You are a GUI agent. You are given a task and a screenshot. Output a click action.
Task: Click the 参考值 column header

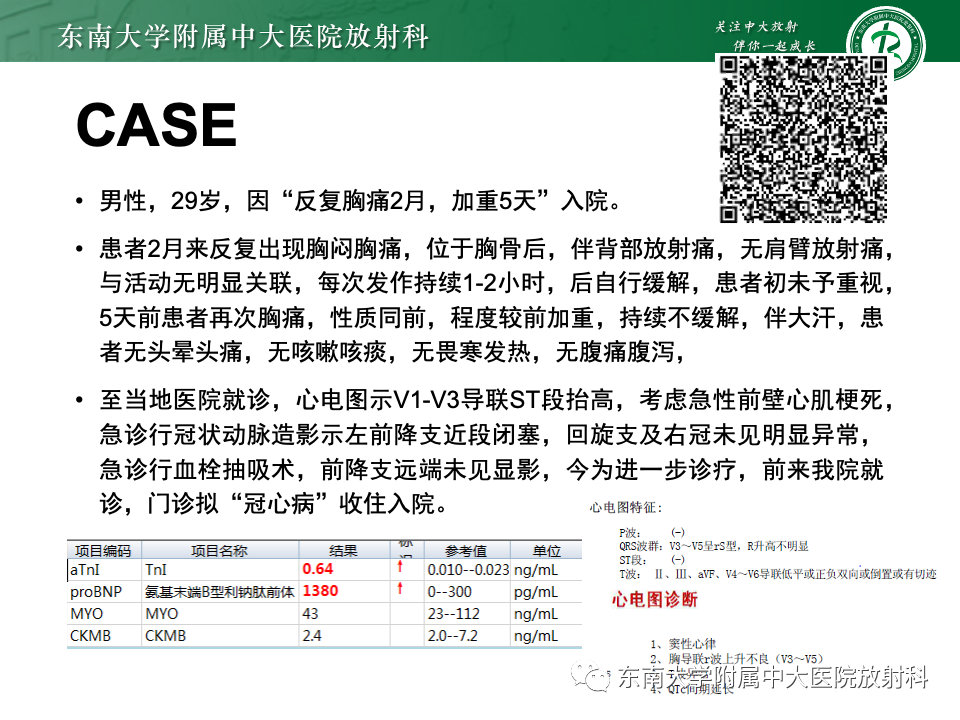pos(467,550)
